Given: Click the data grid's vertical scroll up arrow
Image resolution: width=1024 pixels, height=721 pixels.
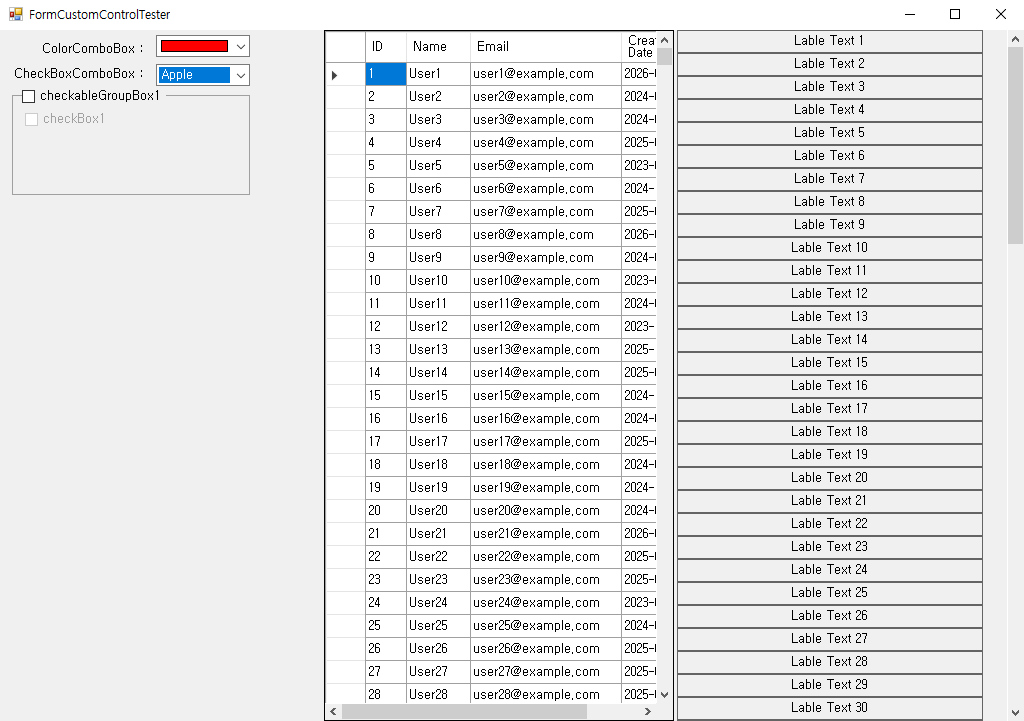Looking at the screenshot, I should (665, 40).
